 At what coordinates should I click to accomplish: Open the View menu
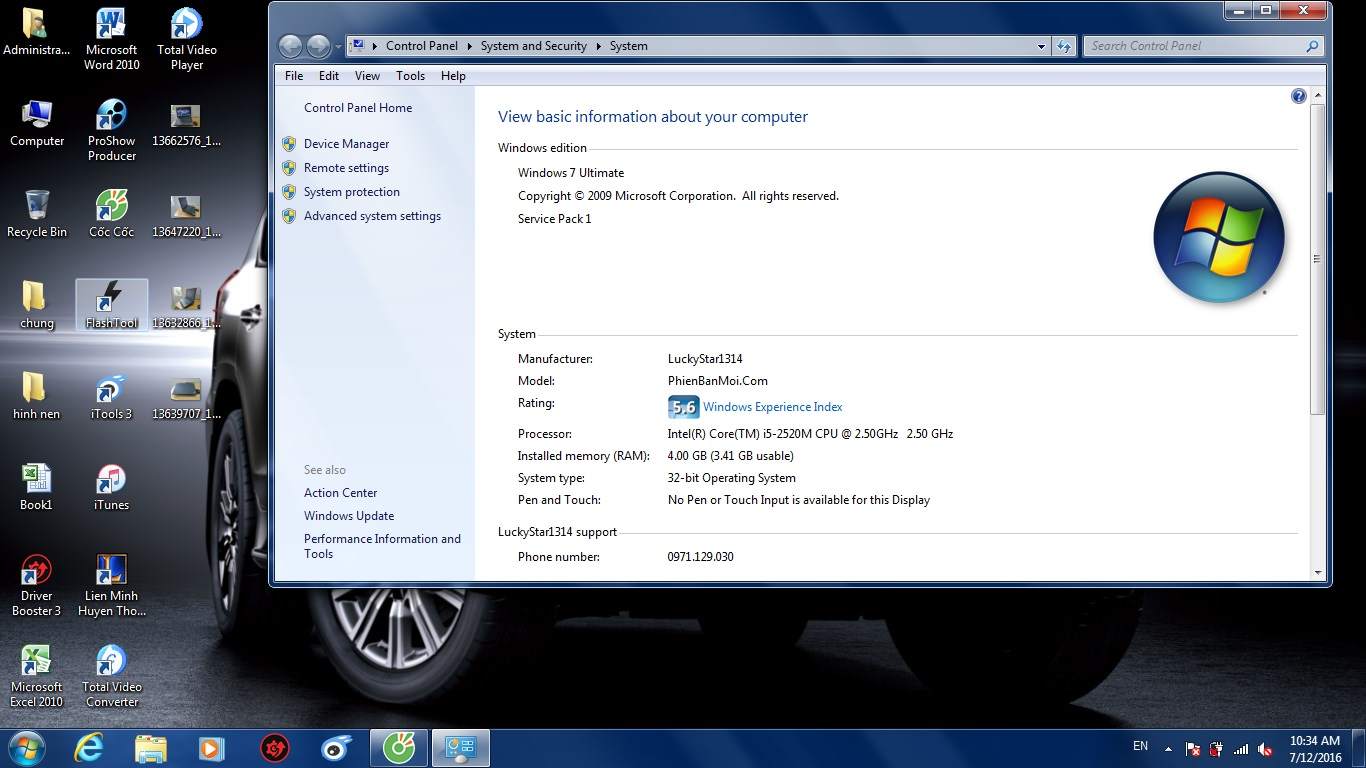click(x=367, y=75)
